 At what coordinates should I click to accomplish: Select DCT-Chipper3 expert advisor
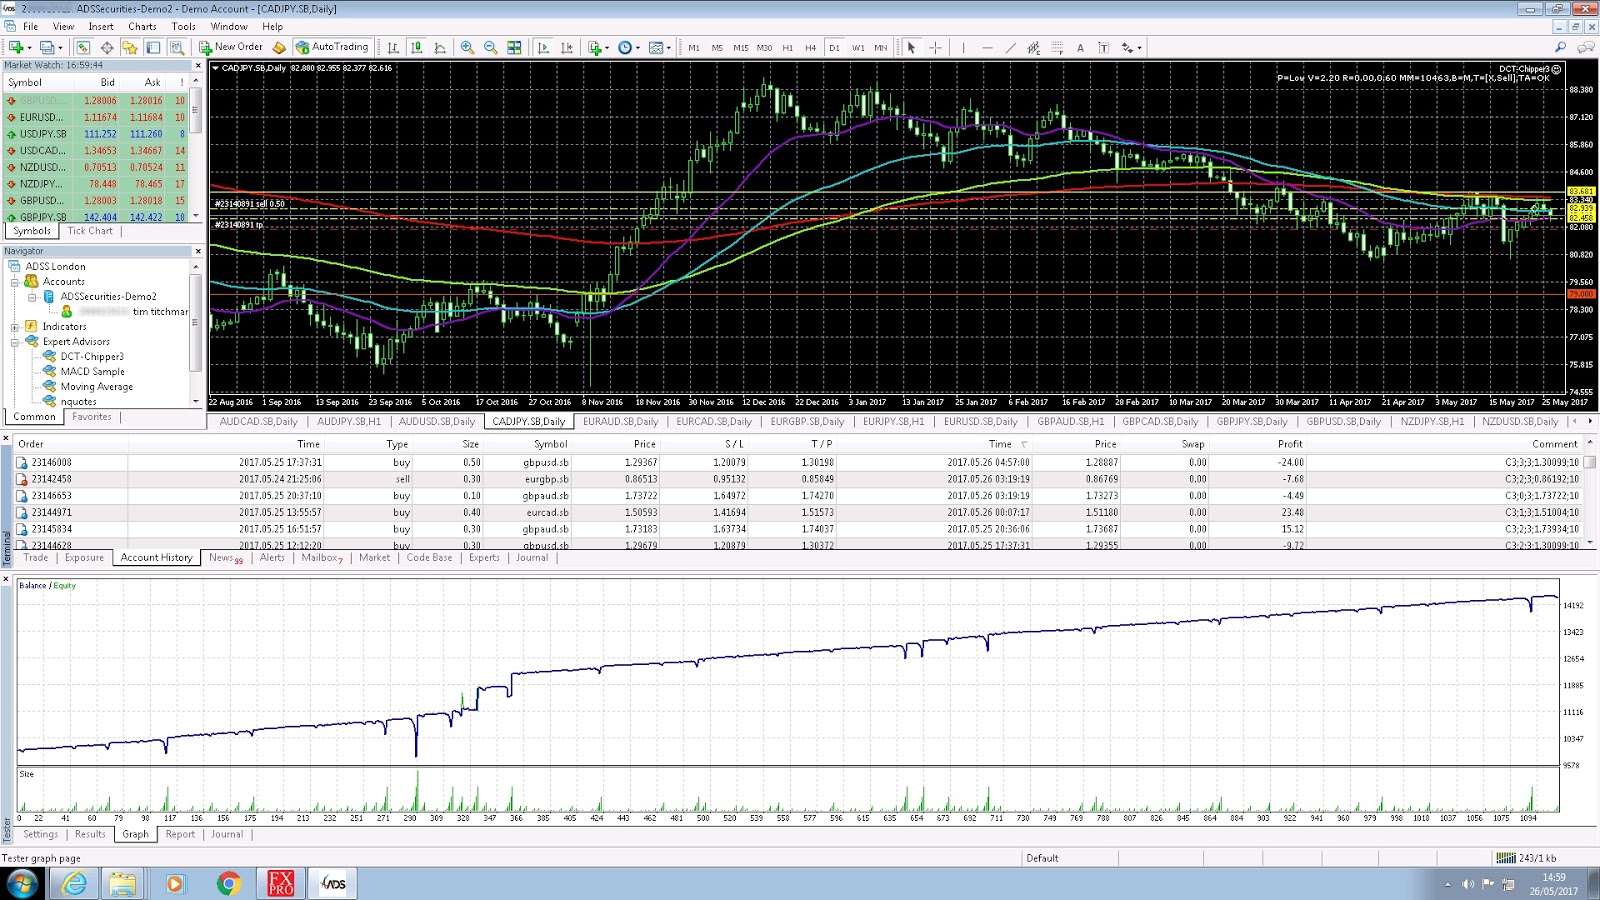coord(92,357)
